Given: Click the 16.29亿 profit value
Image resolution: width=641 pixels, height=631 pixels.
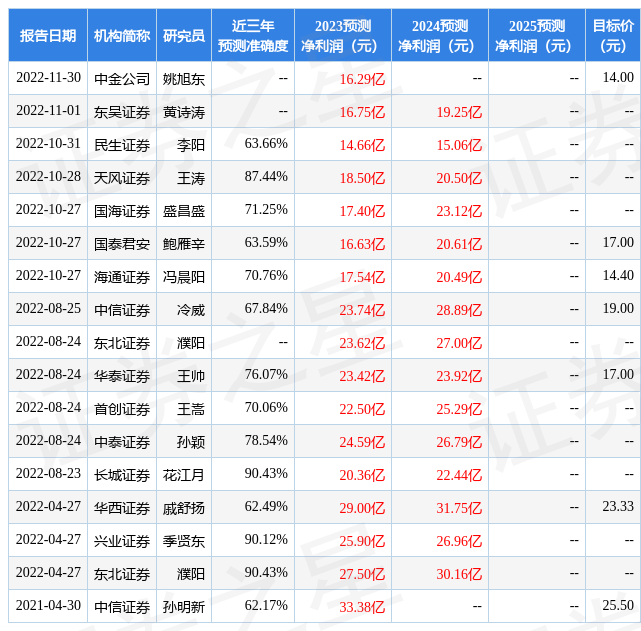Looking at the screenshot, I should click(362, 78).
